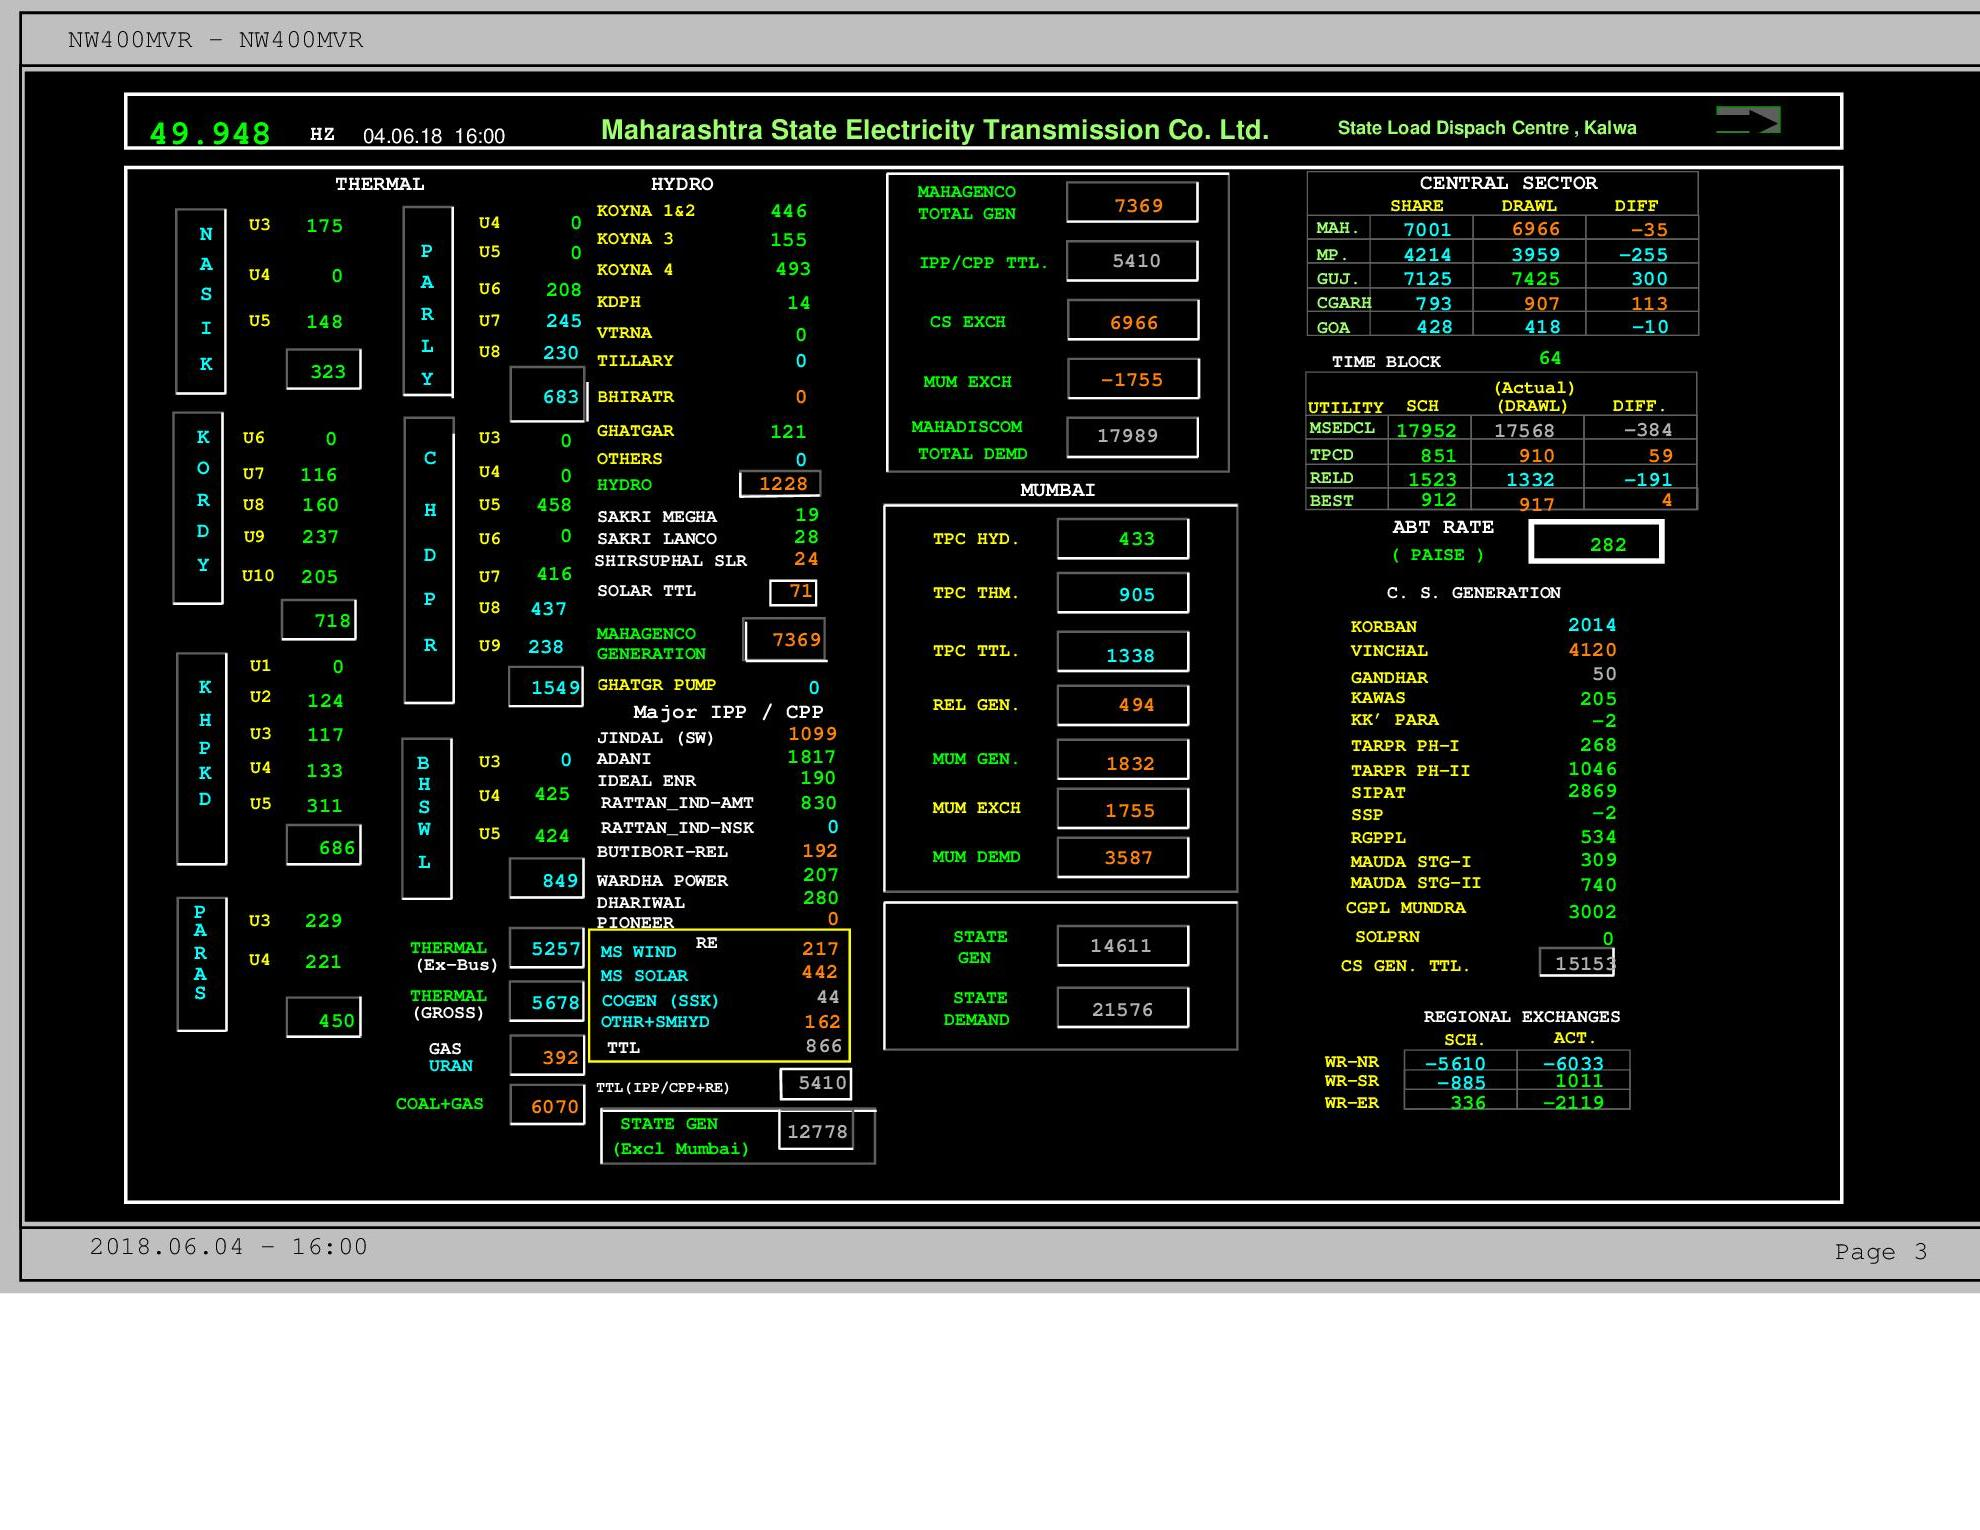This screenshot has width=1980, height=1530.
Task: Select the MS WIND value 217
Action: (x=820, y=948)
